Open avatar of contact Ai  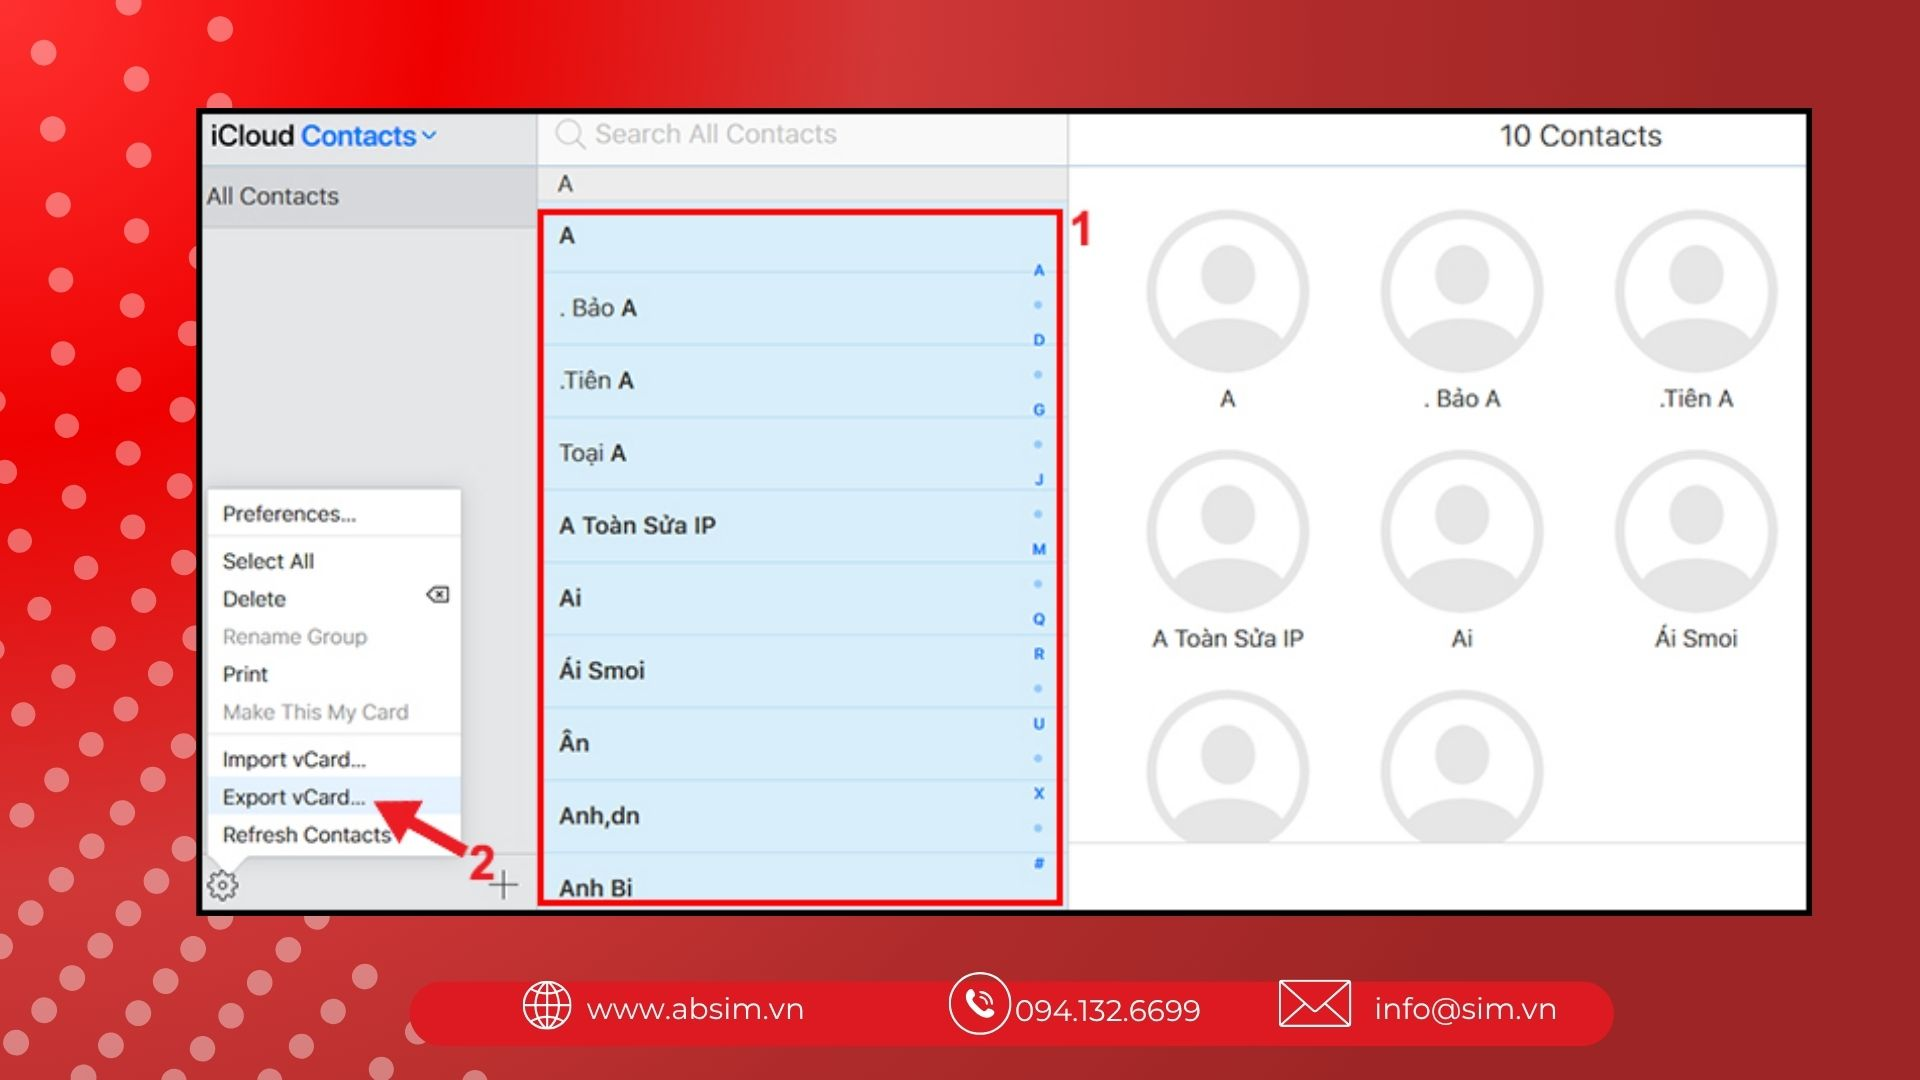[x=1462, y=531]
